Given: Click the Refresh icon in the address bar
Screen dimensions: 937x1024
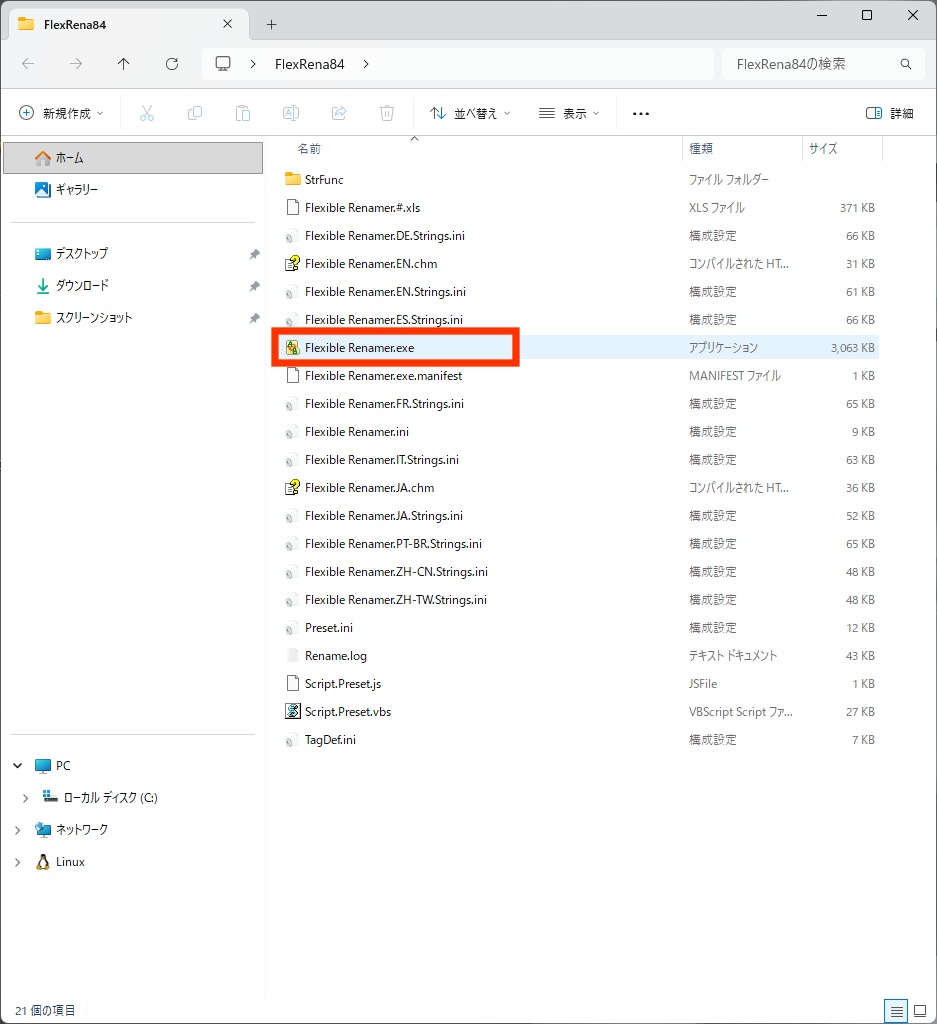Looking at the screenshot, I should (x=171, y=63).
